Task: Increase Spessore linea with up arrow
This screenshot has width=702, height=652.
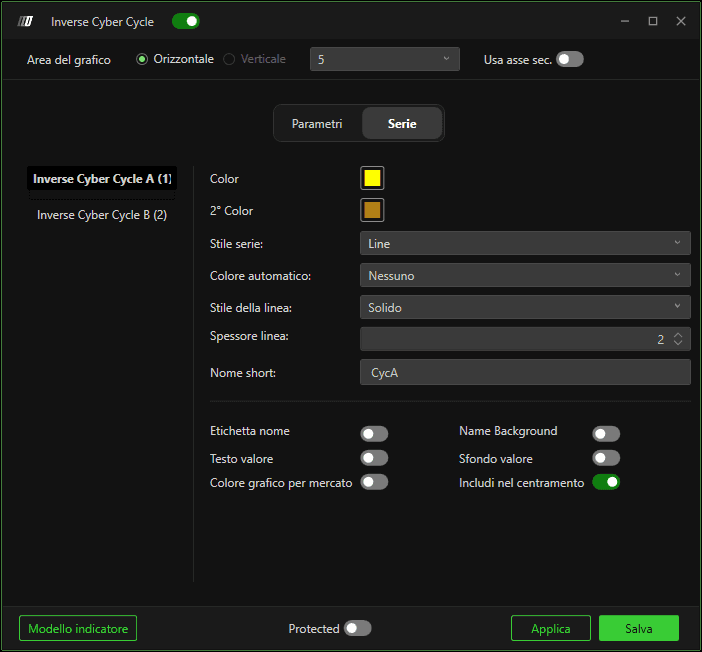Action: click(678, 335)
